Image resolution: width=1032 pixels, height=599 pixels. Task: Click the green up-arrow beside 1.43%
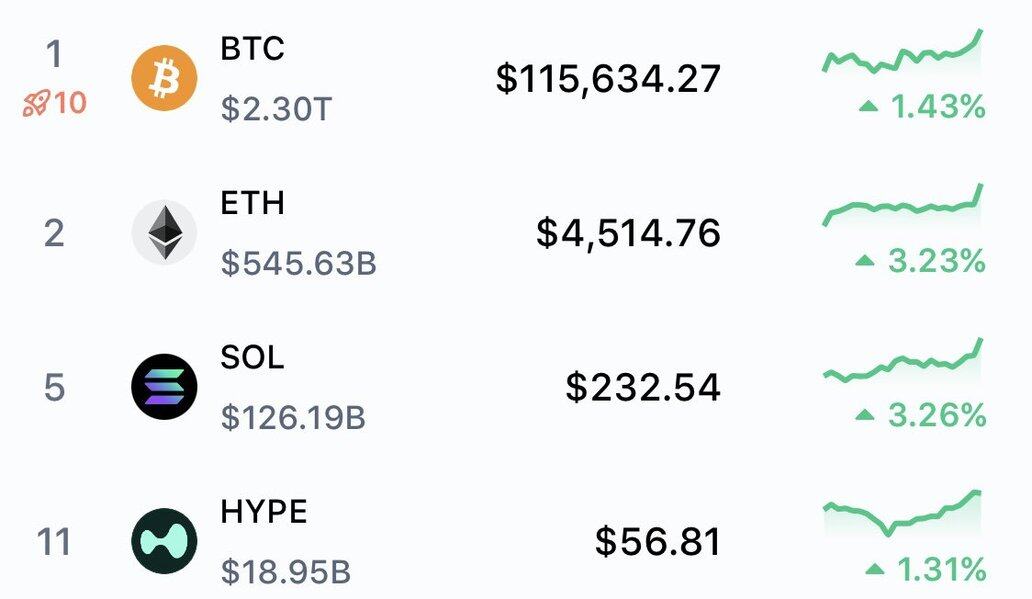pos(869,105)
